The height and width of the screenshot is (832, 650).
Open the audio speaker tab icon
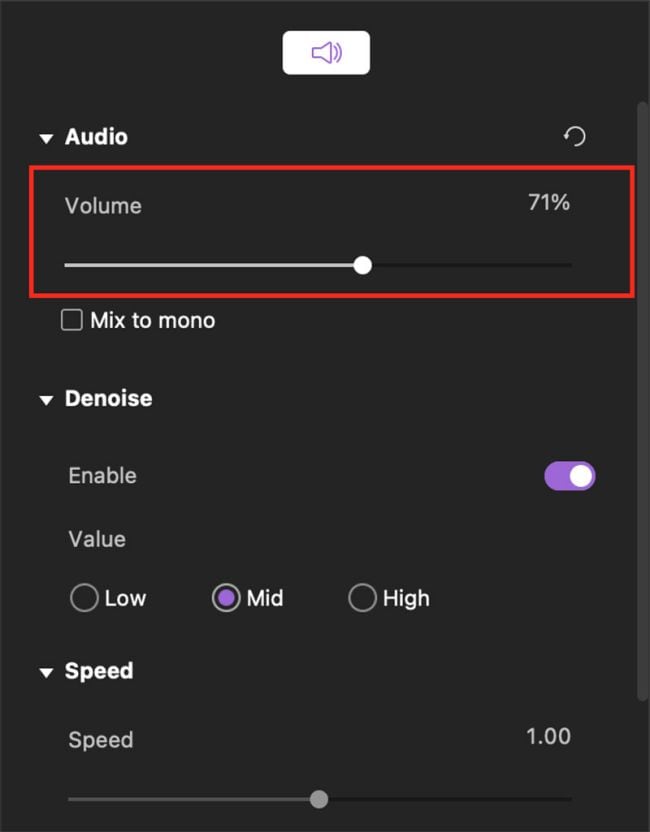(x=326, y=53)
